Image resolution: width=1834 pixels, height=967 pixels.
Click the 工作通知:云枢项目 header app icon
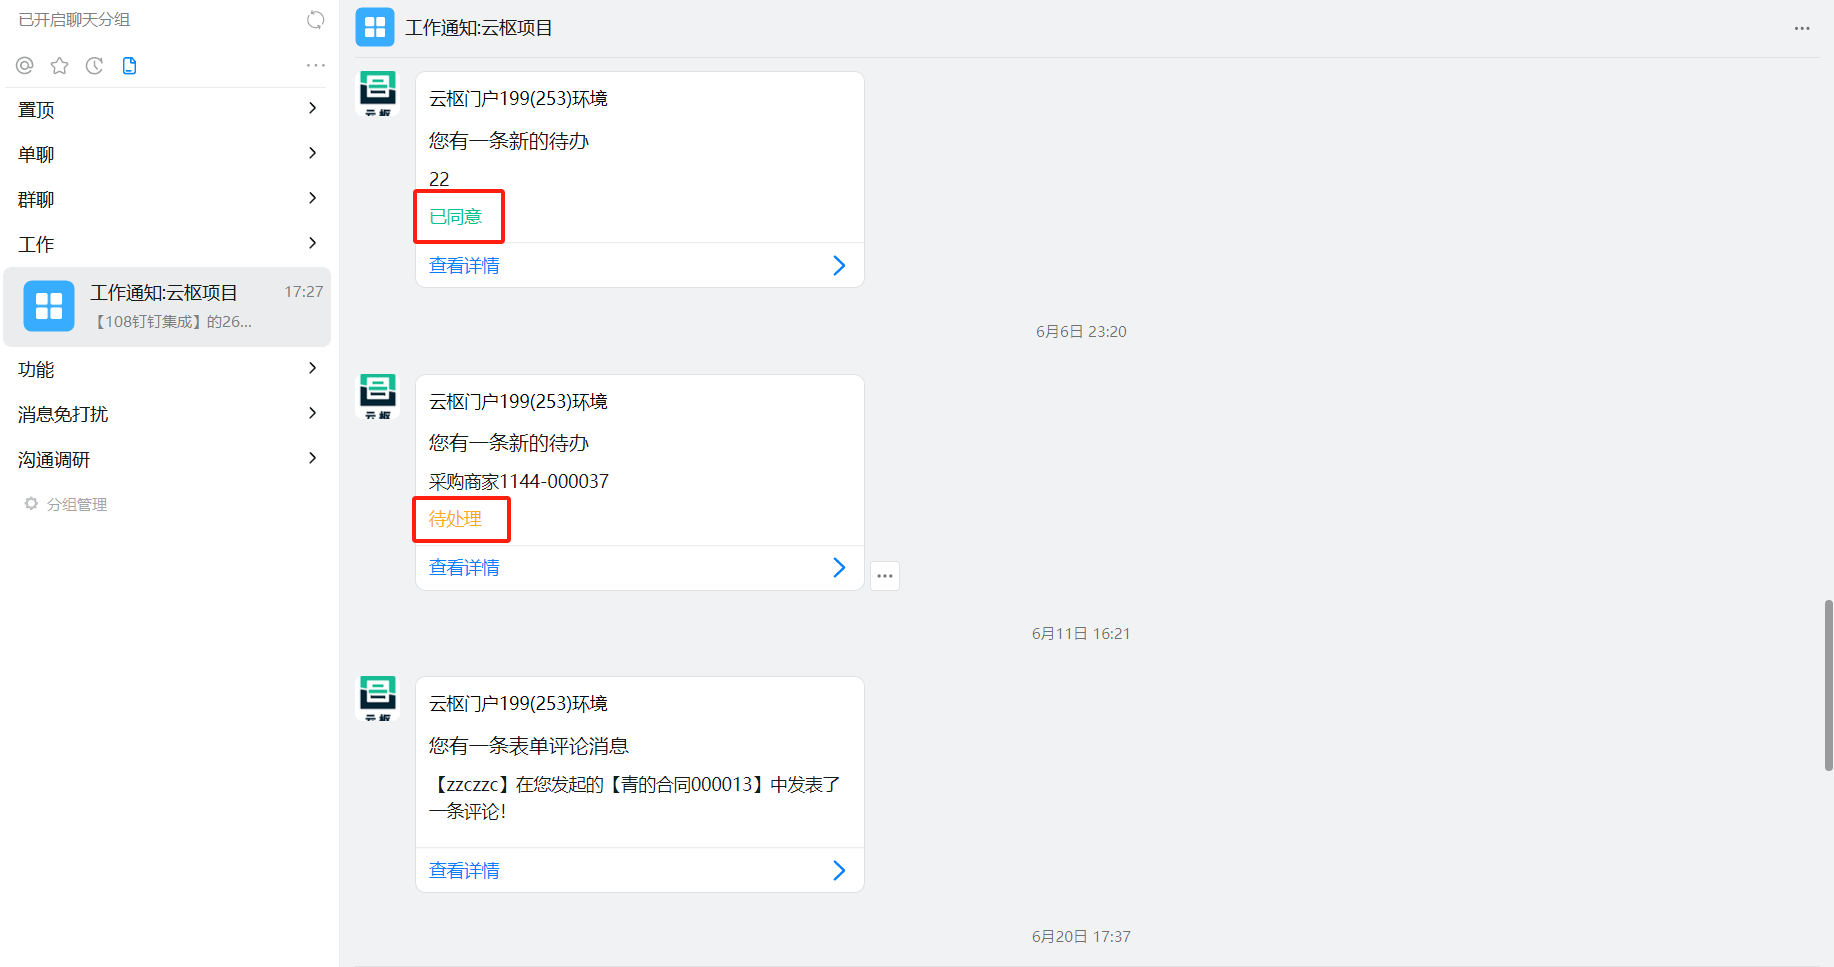pos(375,28)
